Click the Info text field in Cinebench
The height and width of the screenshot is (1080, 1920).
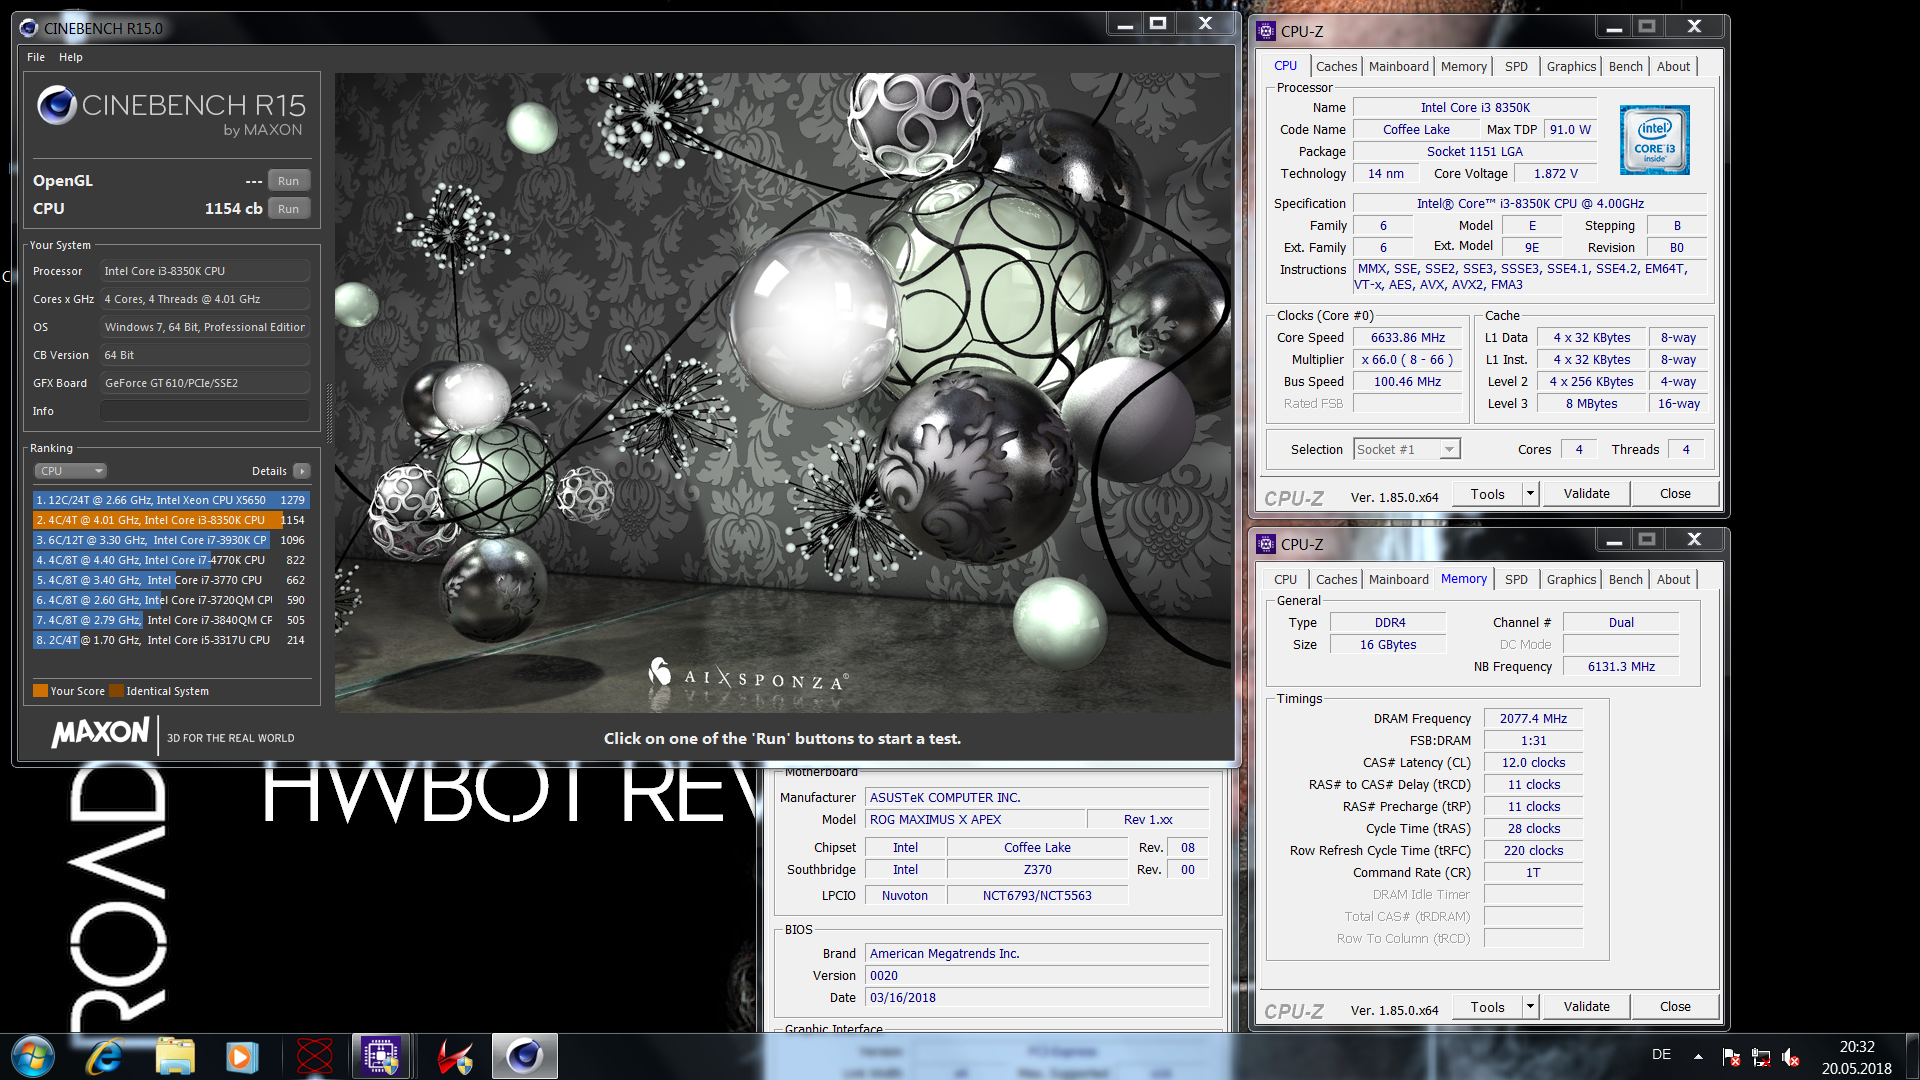click(x=205, y=411)
